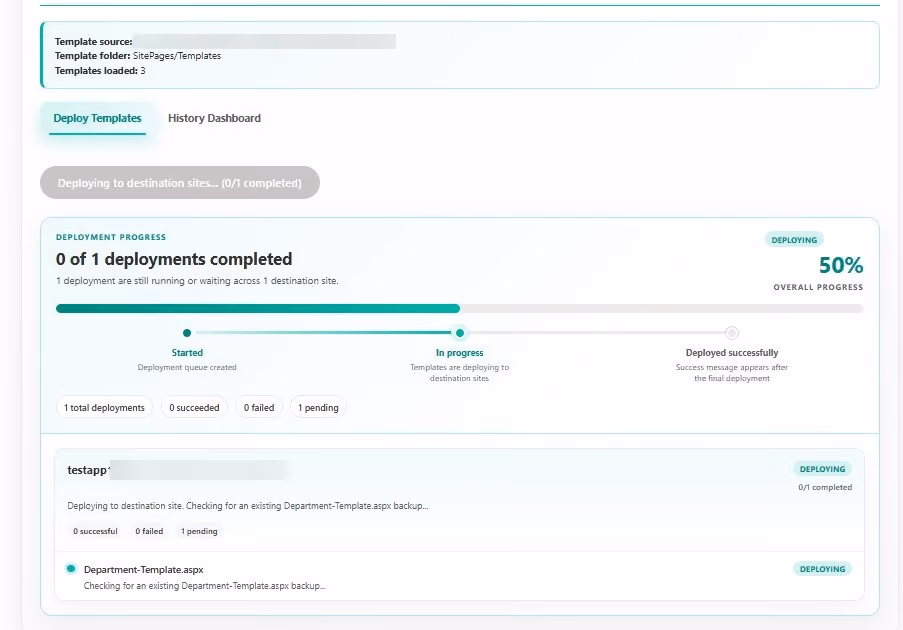
Task: Click the DEPLOYING badge for Department-Template.aspx
Action: [x=822, y=569]
